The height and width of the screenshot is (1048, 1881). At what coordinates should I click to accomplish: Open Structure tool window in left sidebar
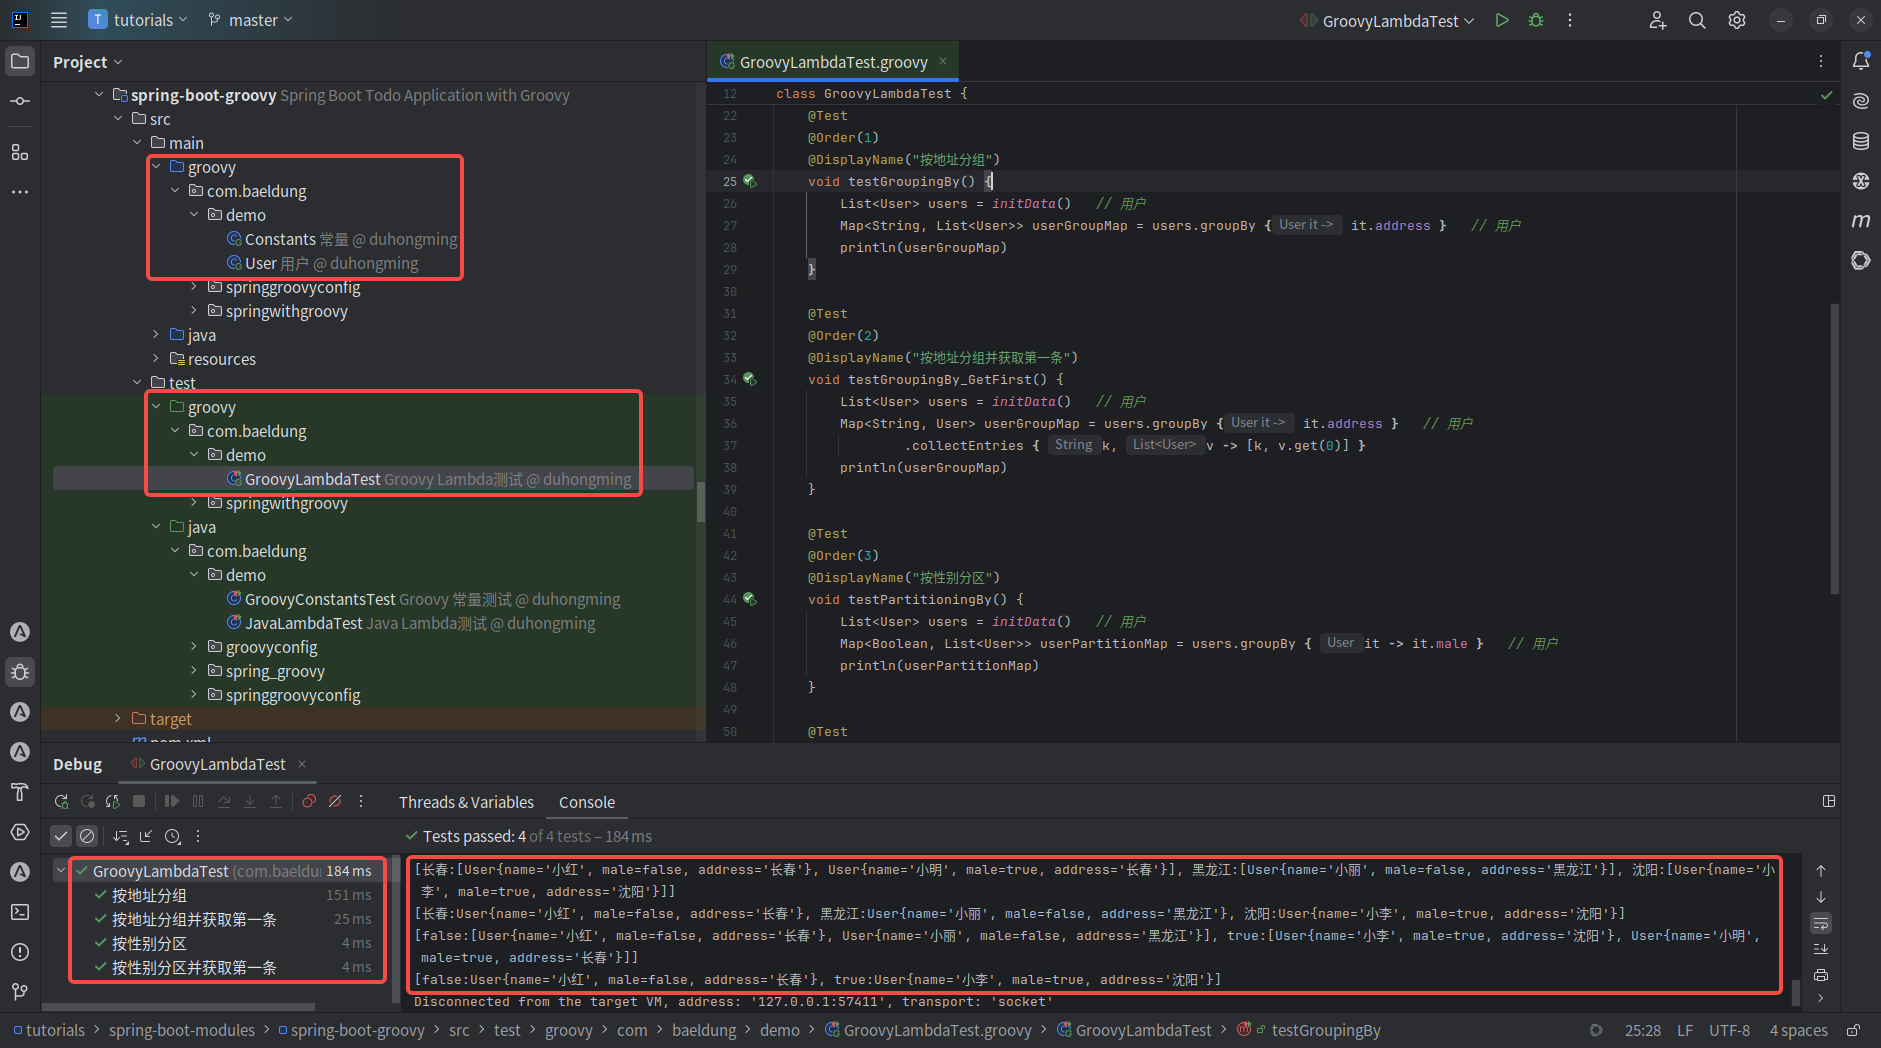20,152
